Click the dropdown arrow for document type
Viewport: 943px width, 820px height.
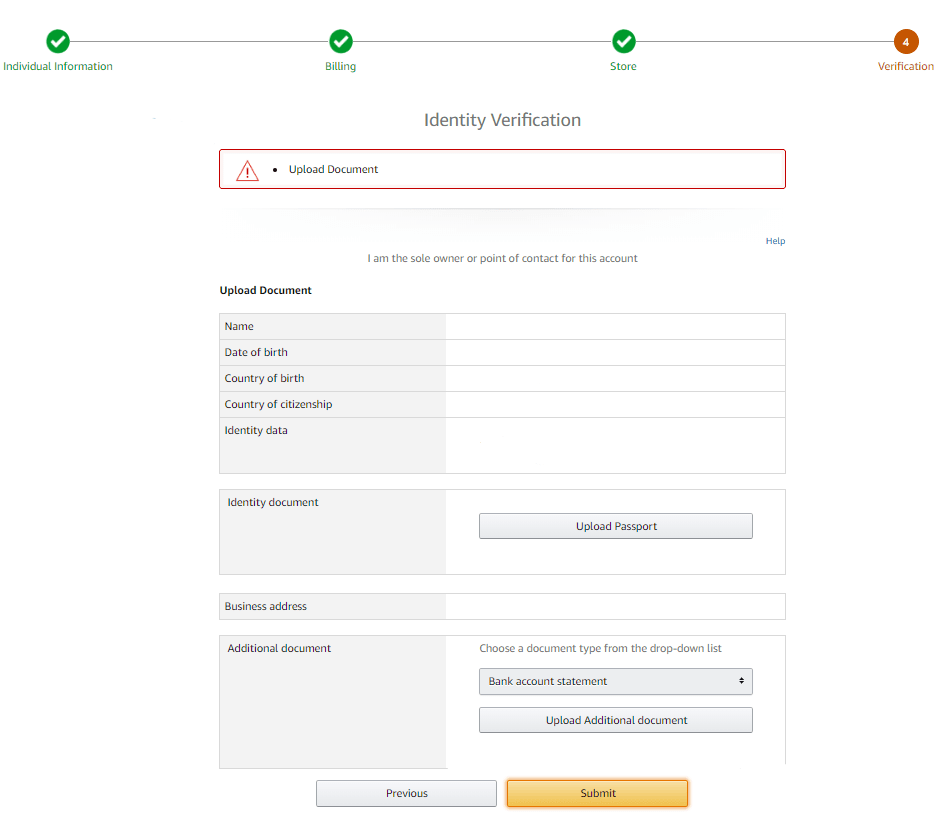tap(742, 681)
